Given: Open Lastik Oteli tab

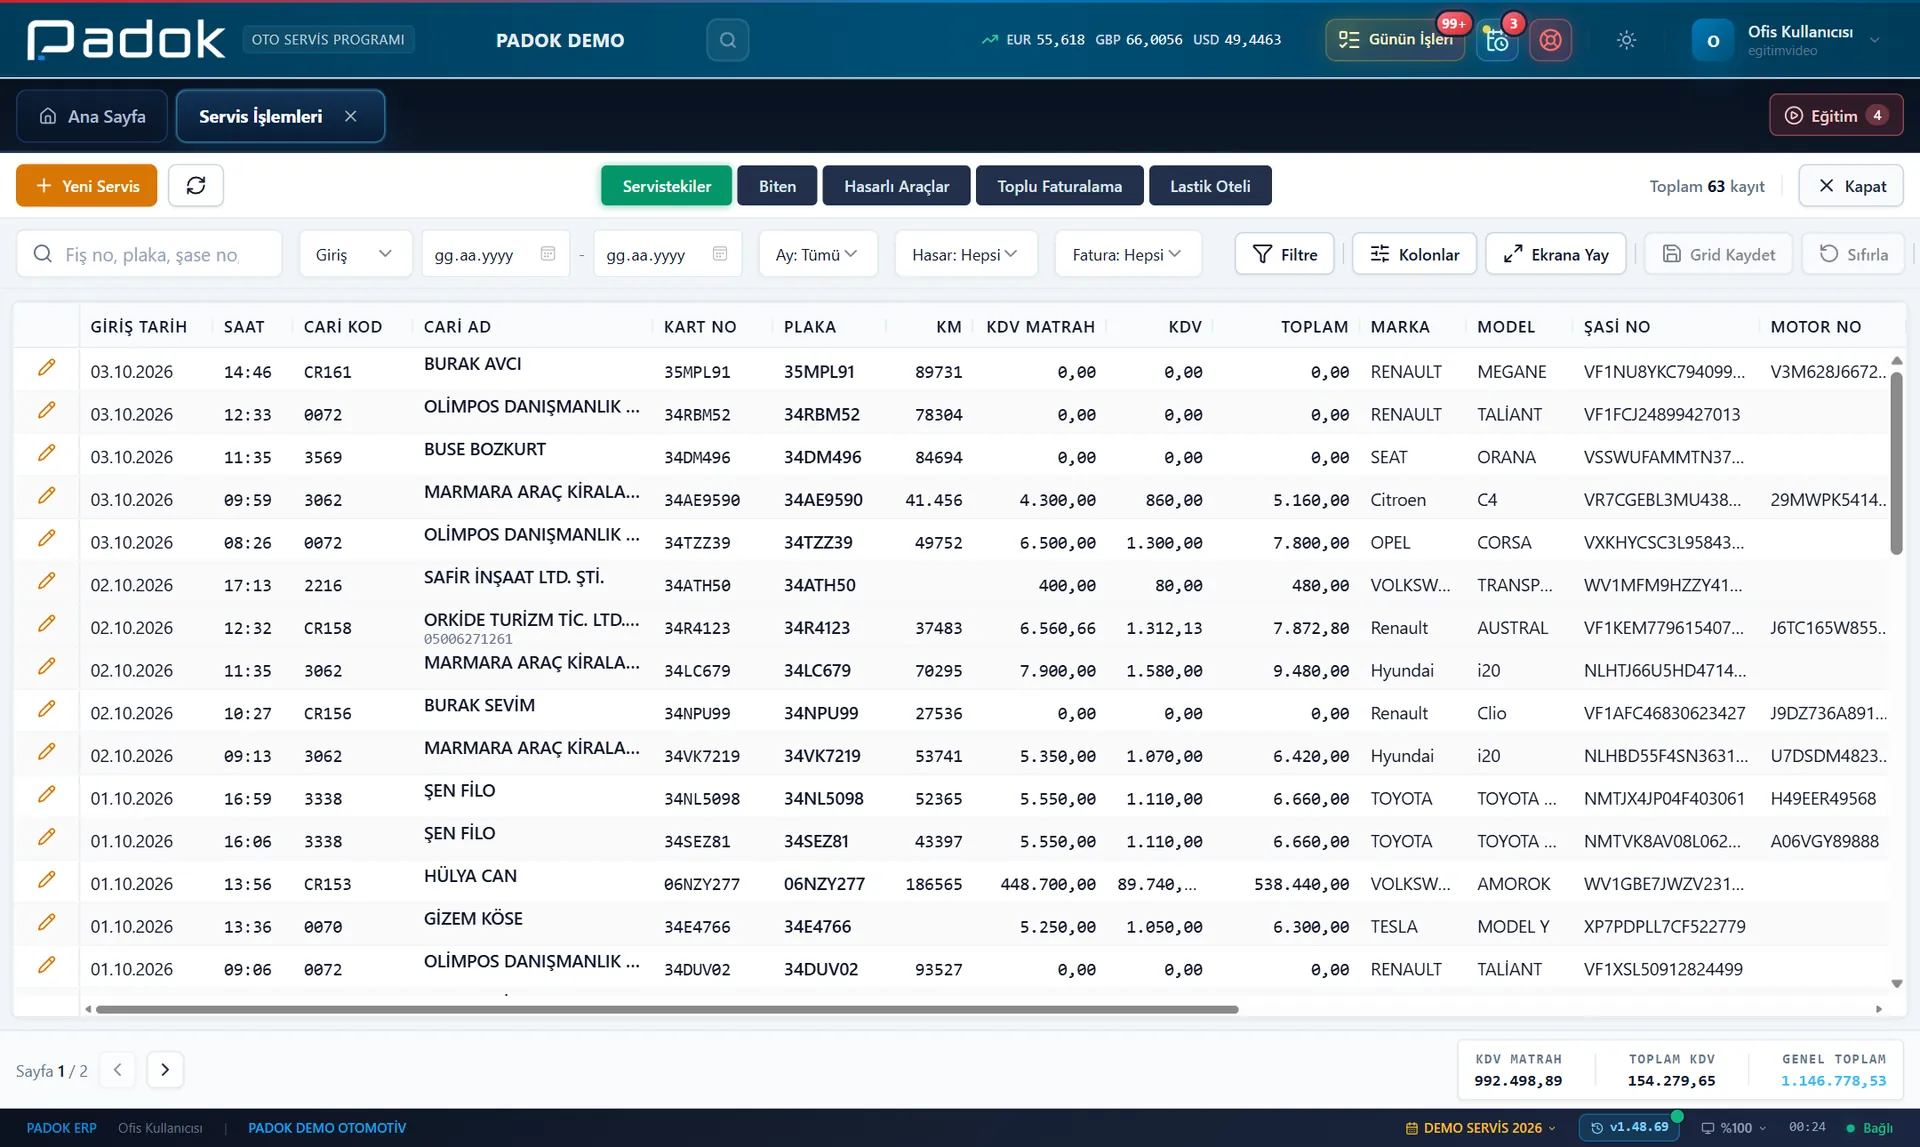Looking at the screenshot, I should tap(1210, 186).
